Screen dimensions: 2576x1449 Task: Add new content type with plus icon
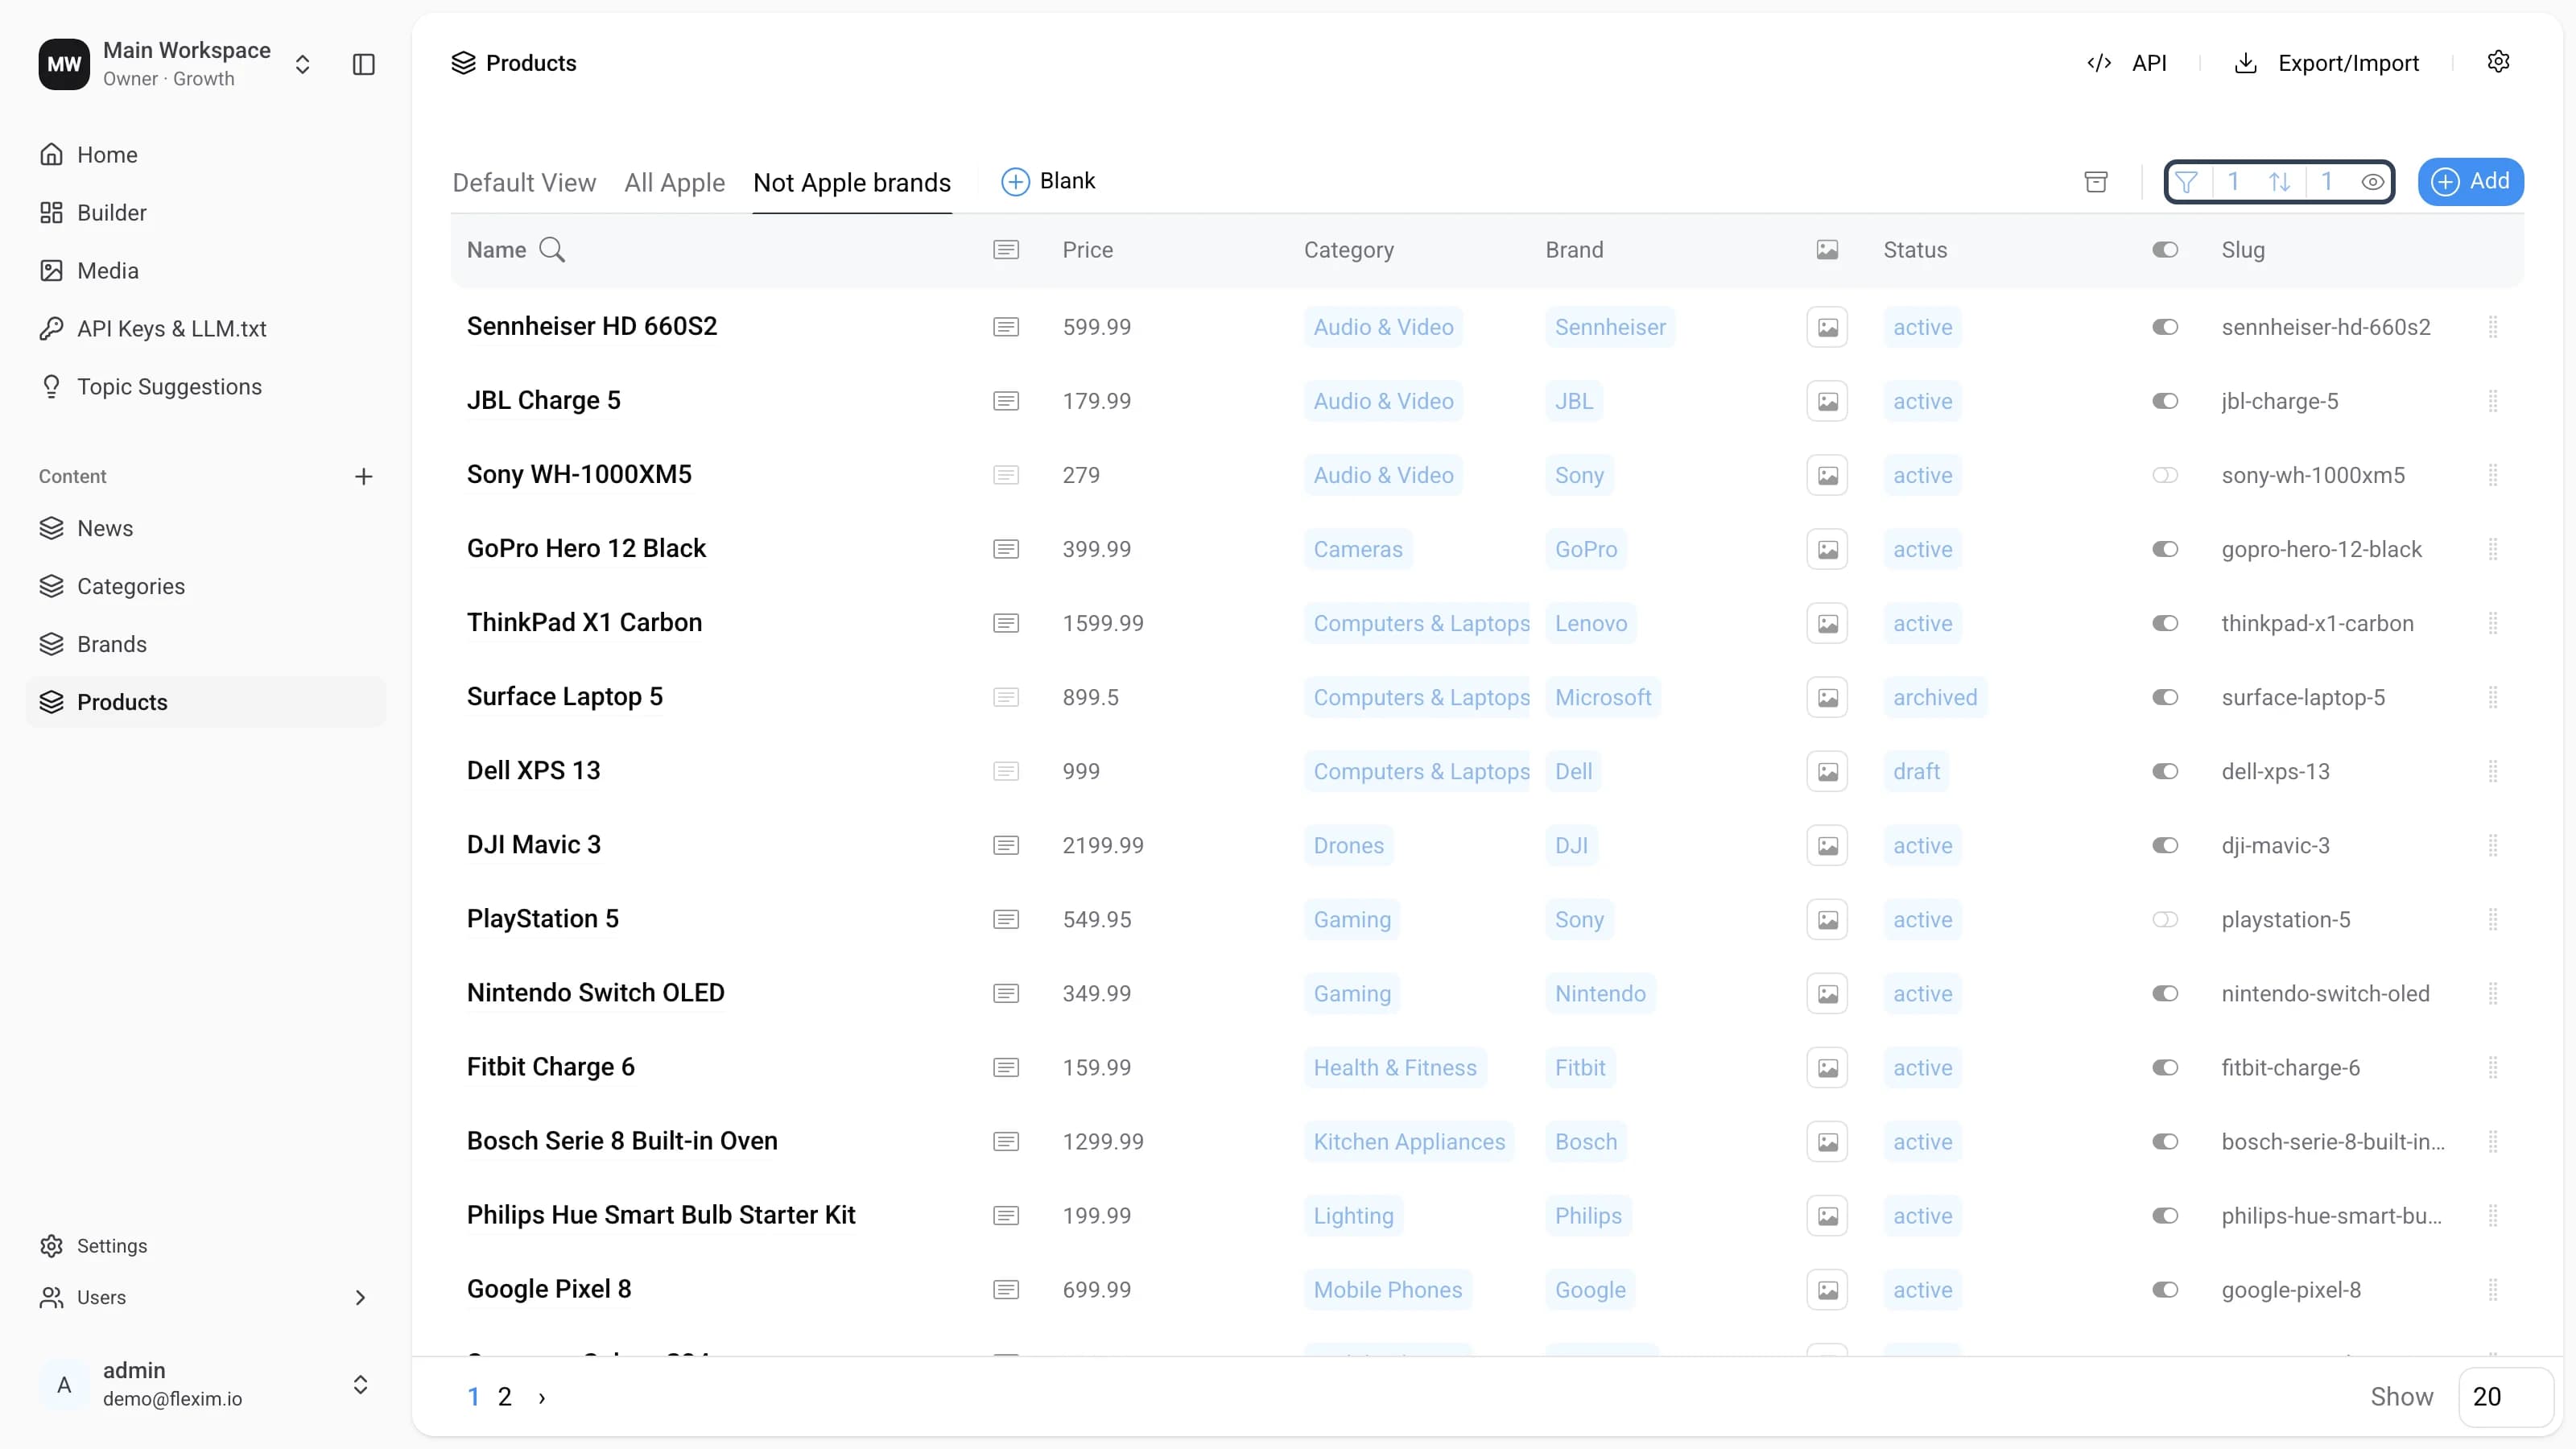coord(364,476)
